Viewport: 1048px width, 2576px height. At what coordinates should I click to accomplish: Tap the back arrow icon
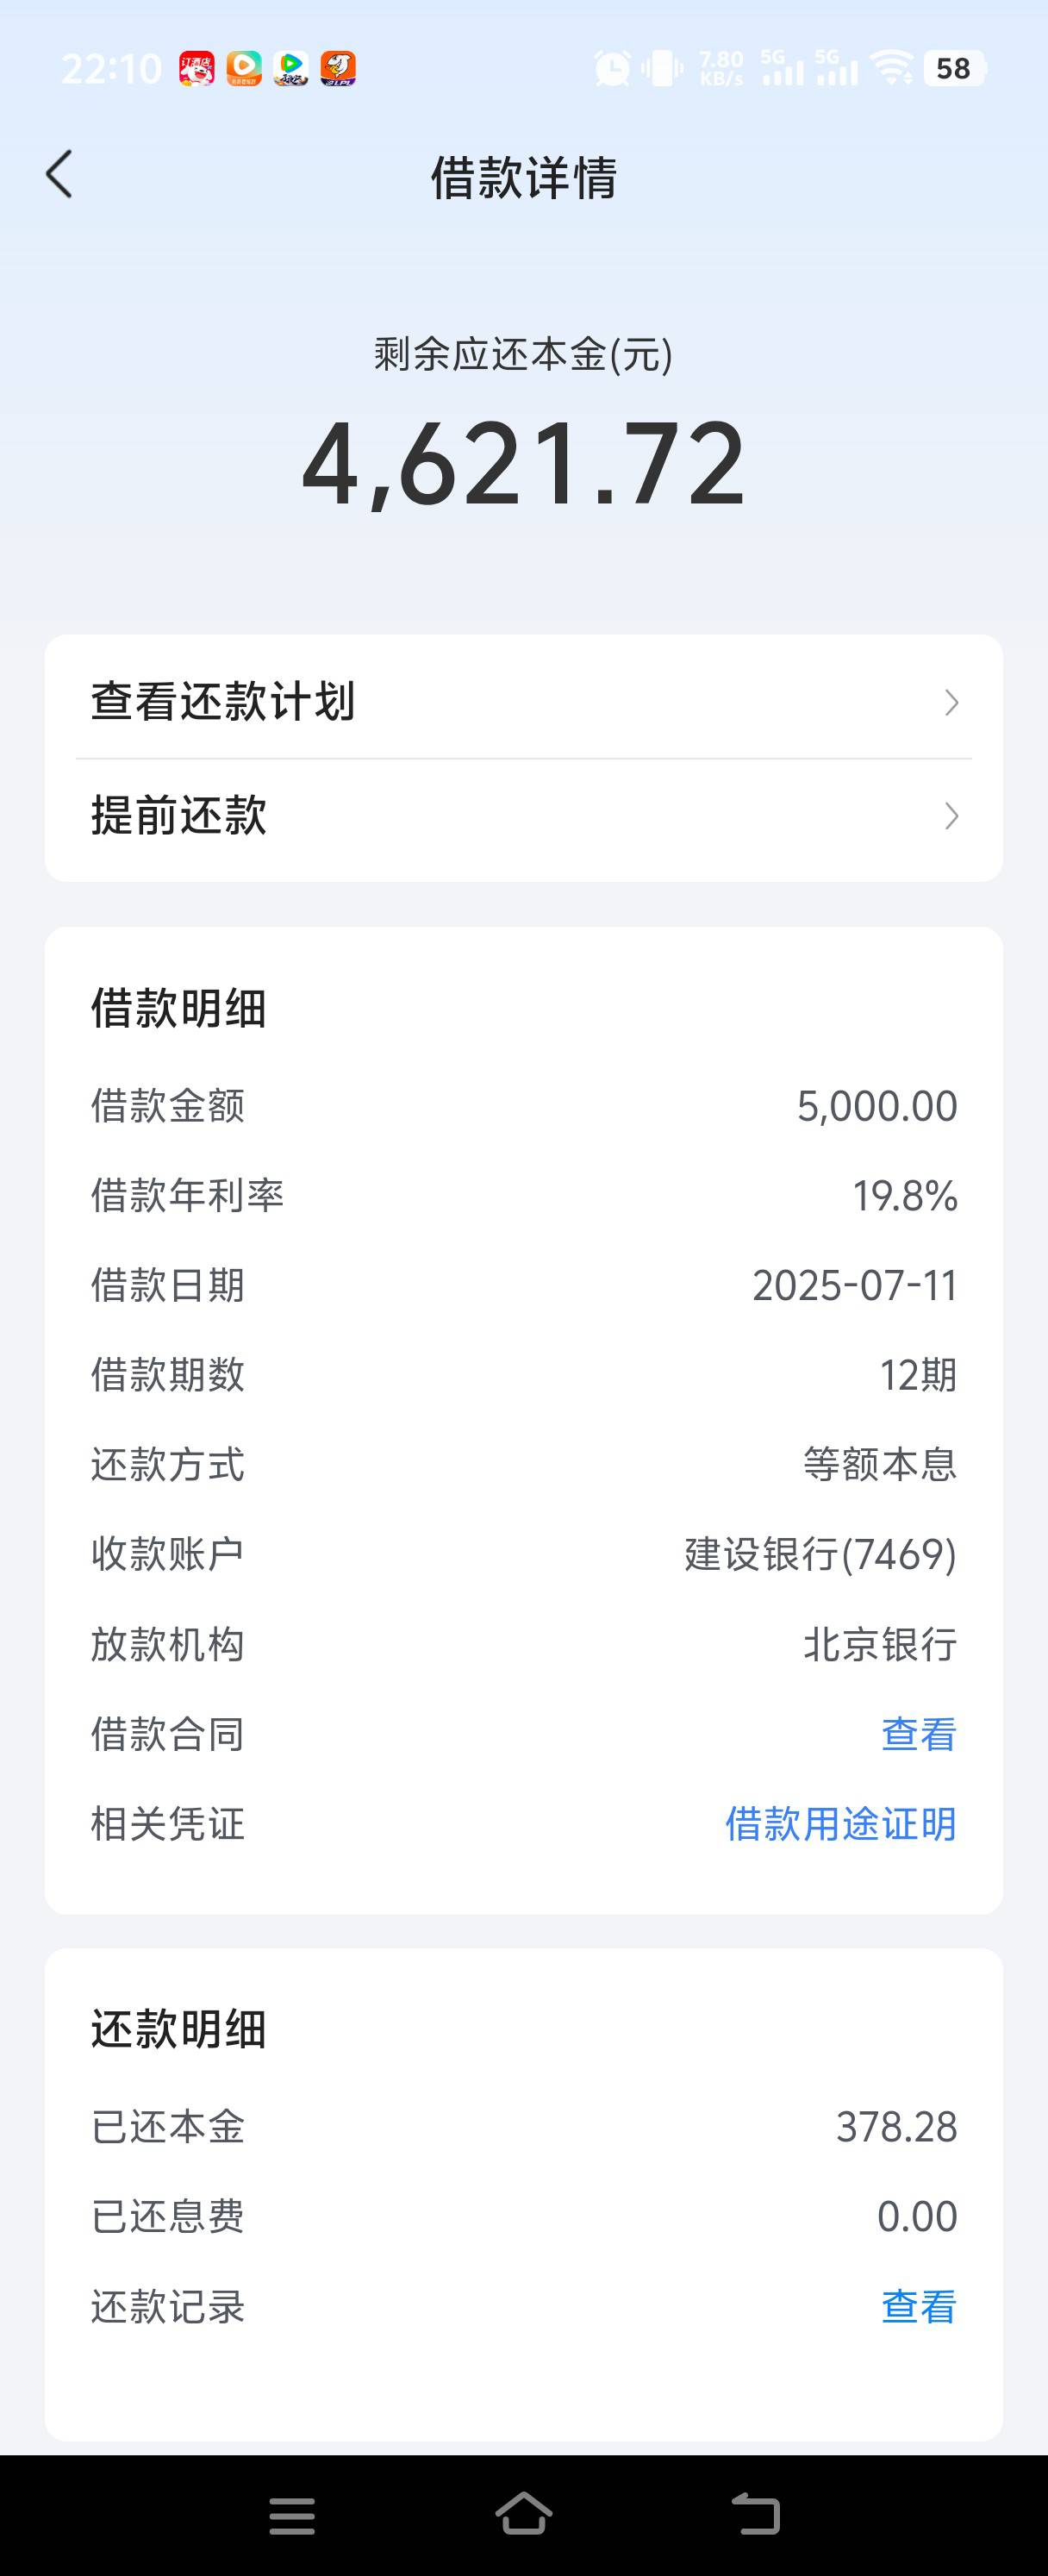pyautogui.click(x=60, y=175)
